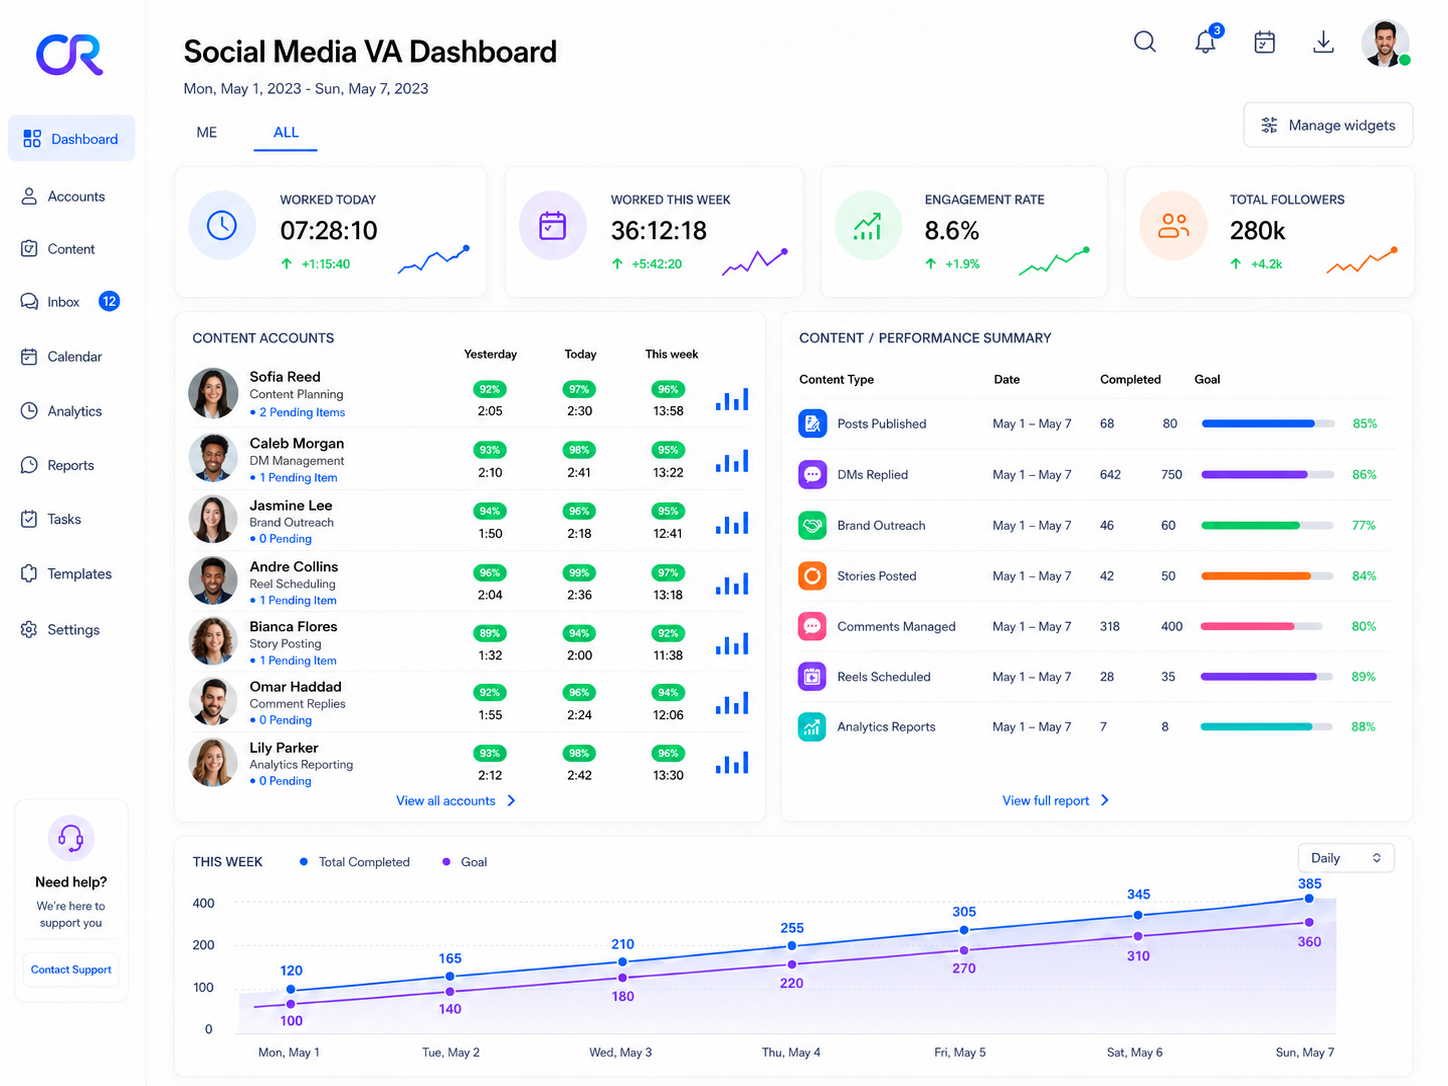Open Sofia Reed's 2 Pending Items
This screenshot has width=1448, height=1086.
click(297, 412)
